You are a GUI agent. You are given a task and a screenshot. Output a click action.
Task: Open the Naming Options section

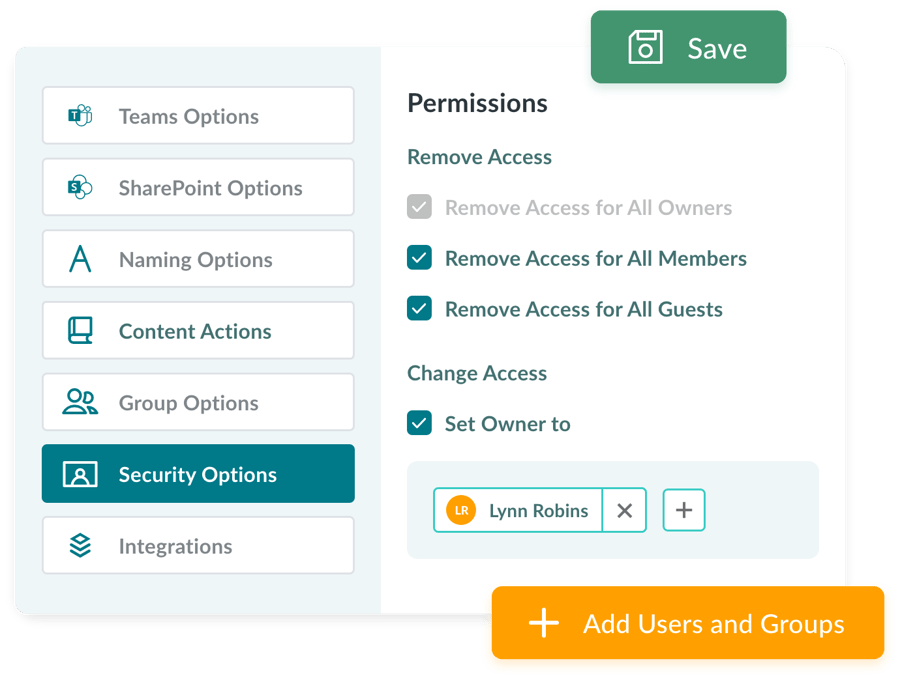(198, 259)
